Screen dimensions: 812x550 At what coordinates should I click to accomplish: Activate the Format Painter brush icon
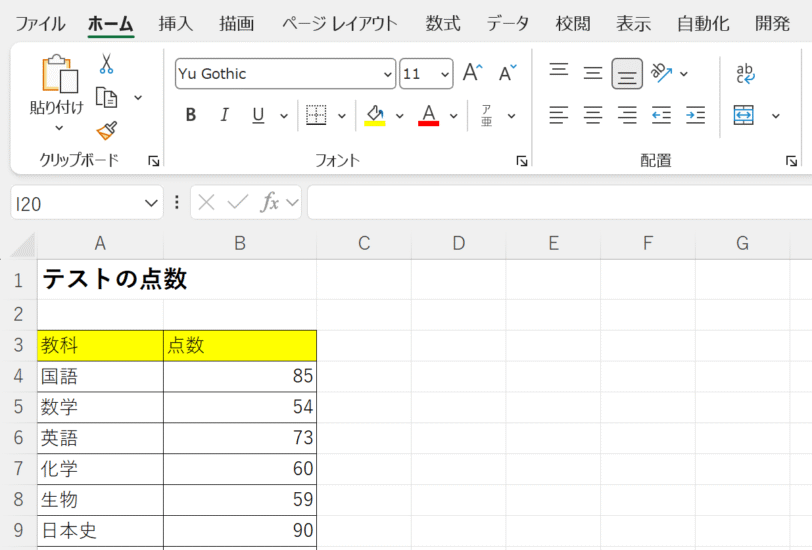pos(107,131)
